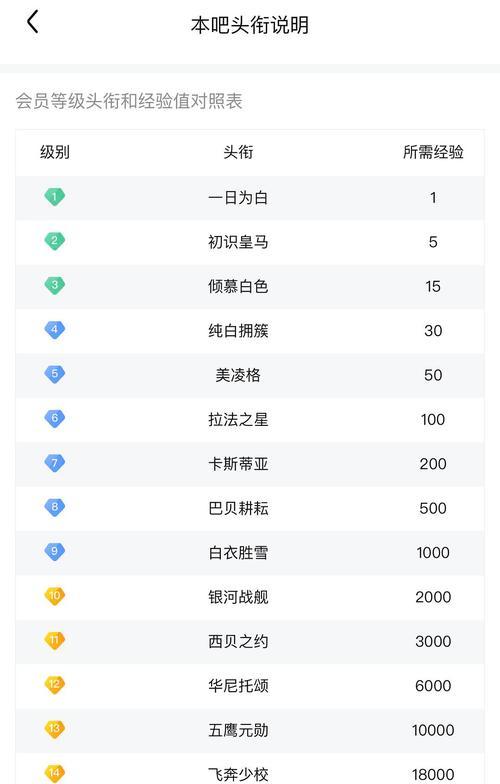Tap the 级别 column header
The image size is (500, 784).
pyautogui.click(x=55, y=152)
